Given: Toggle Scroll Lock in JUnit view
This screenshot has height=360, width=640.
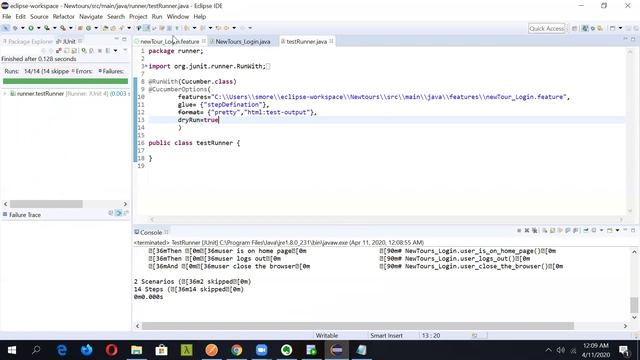Looking at the screenshot, I should click(x=74, y=51).
